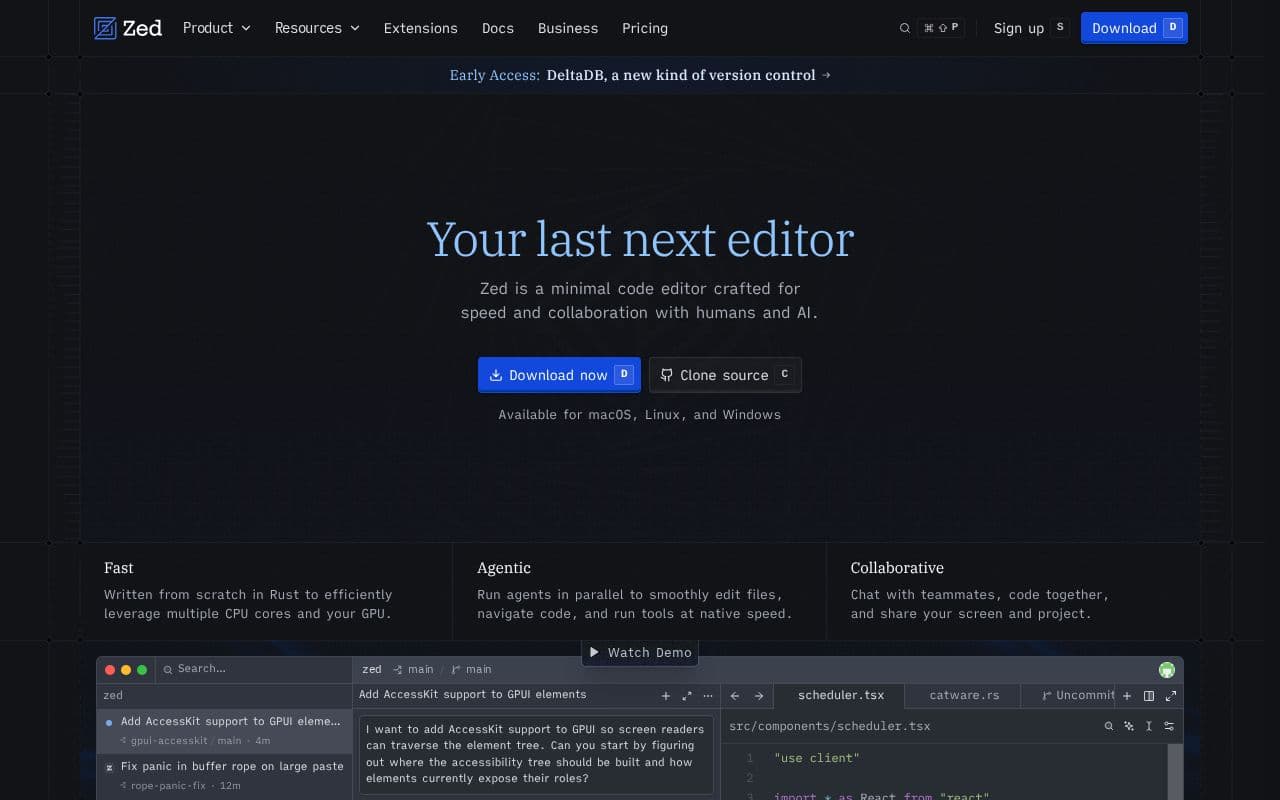Open the DeltaDB Early Access announcement
This screenshot has width=1280, height=800.
[640, 75]
